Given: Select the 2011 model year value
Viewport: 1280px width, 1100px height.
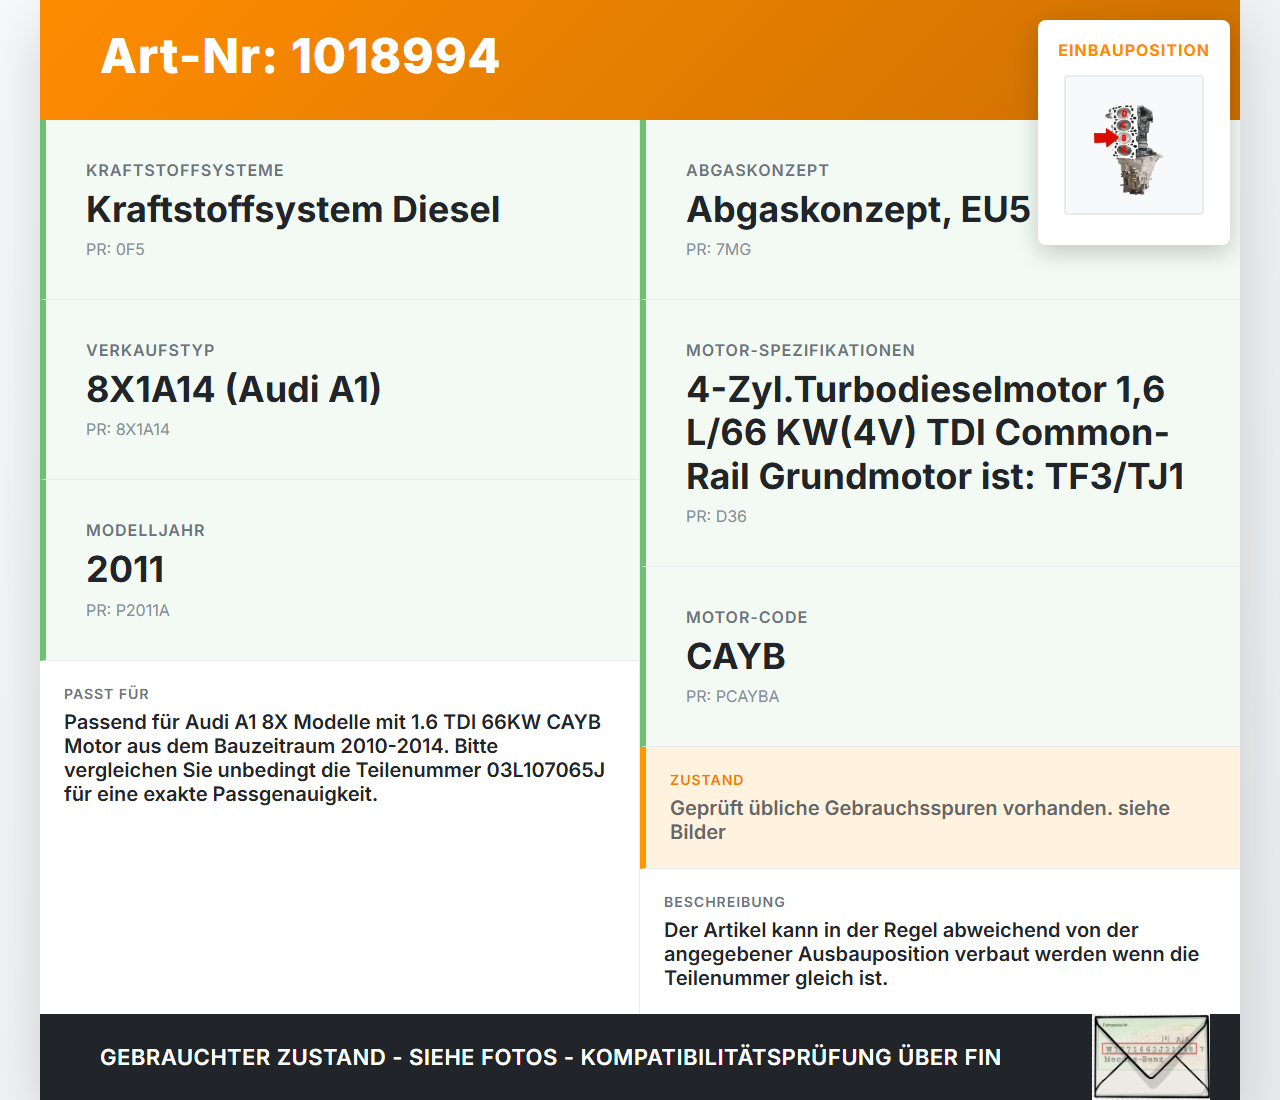Looking at the screenshot, I should click(x=125, y=569).
